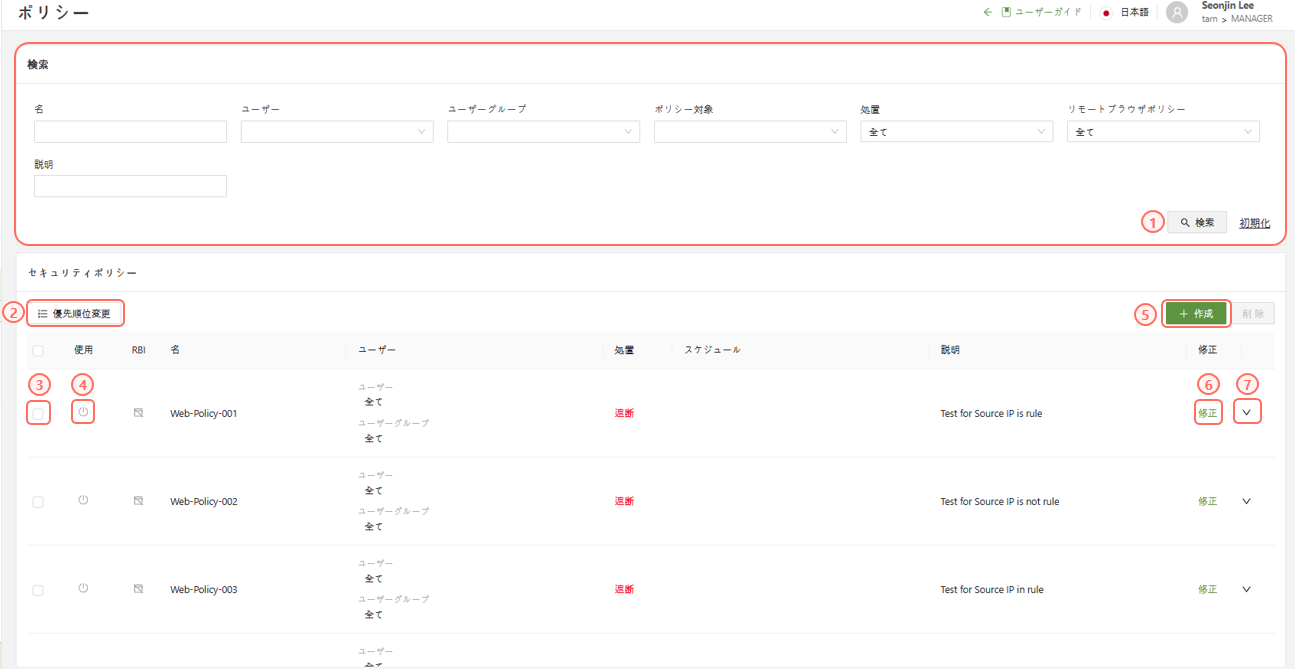The height and width of the screenshot is (669, 1295).
Task: Open the ユーザー dropdown in search
Action: click(x=336, y=132)
